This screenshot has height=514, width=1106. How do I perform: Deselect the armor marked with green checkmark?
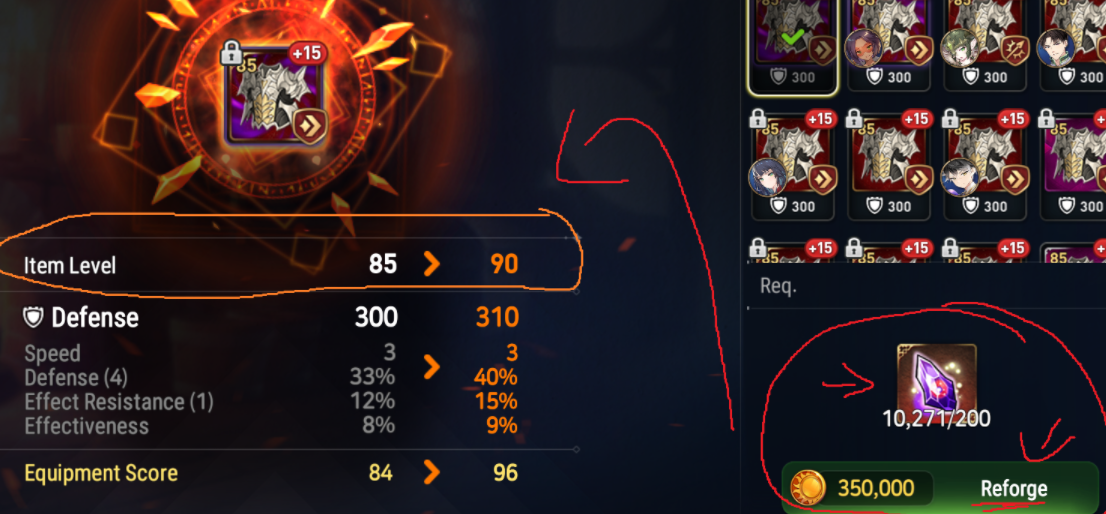coord(793,46)
